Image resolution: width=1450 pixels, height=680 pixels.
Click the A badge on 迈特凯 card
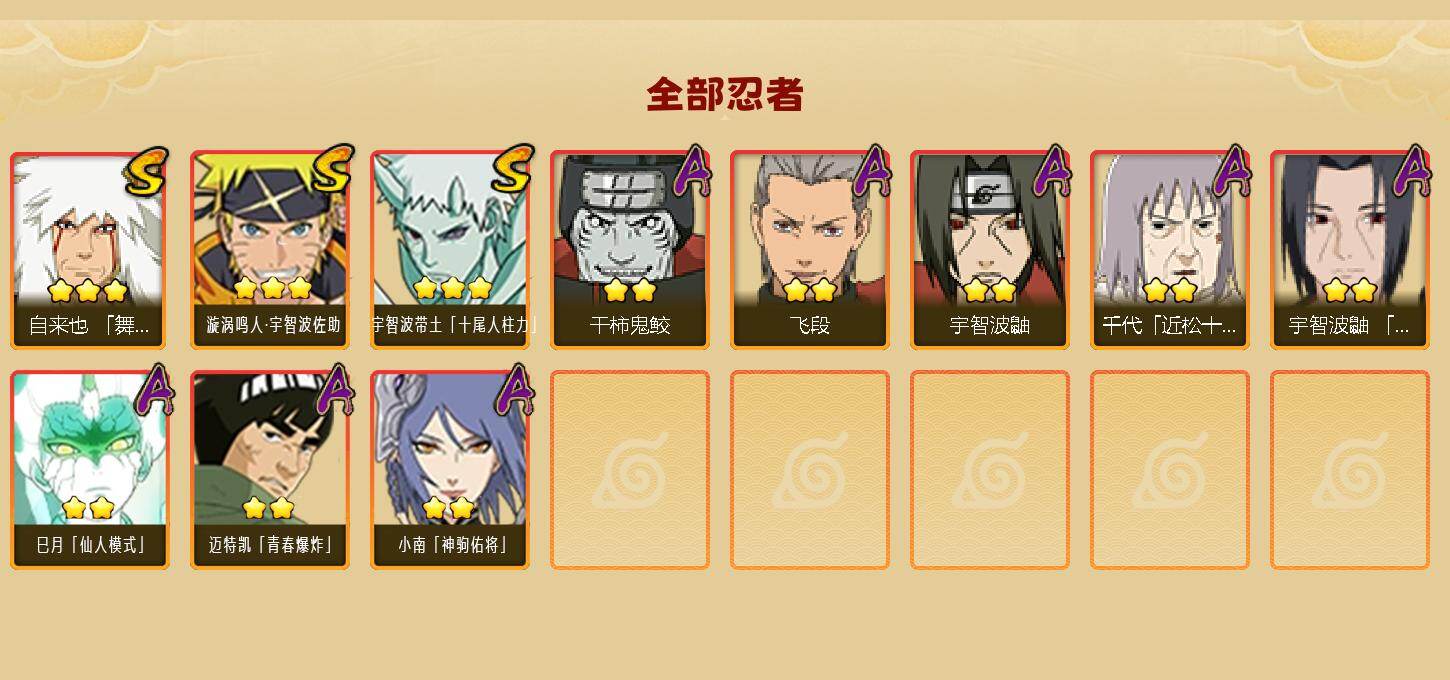tap(334, 390)
